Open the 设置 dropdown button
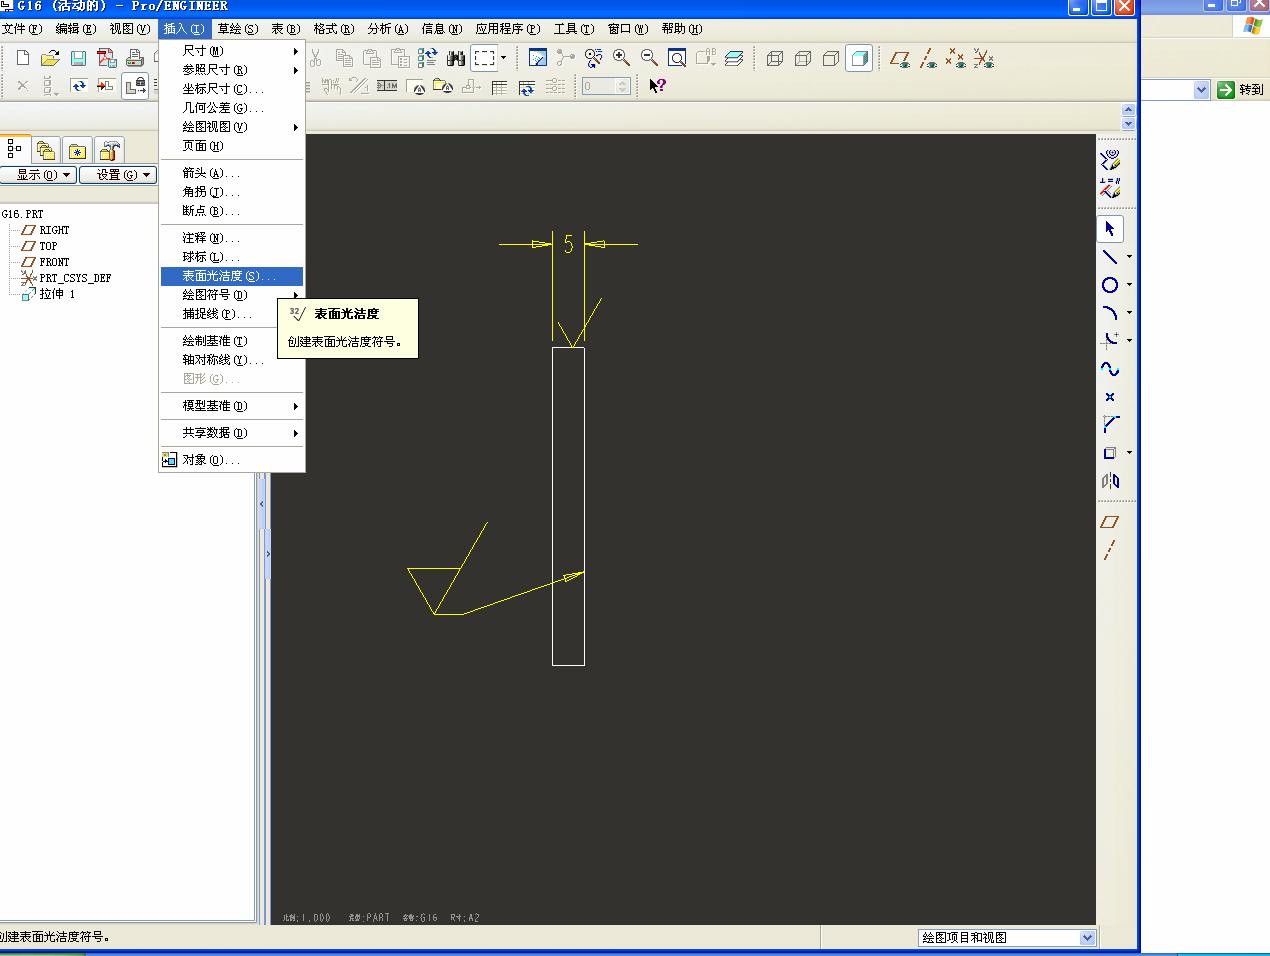This screenshot has width=1270, height=956. pyautogui.click(x=118, y=175)
